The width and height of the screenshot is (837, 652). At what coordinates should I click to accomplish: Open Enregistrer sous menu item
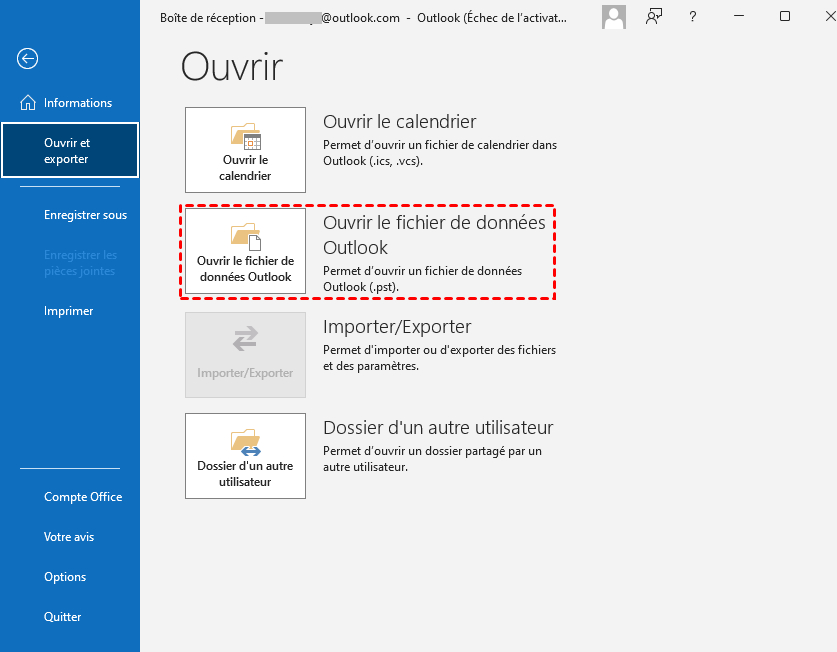point(85,215)
